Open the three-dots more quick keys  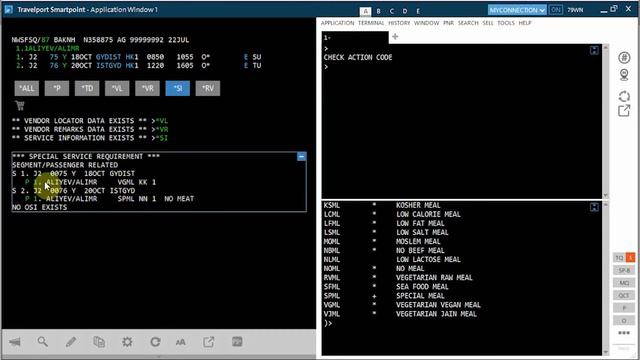tap(624, 333)
